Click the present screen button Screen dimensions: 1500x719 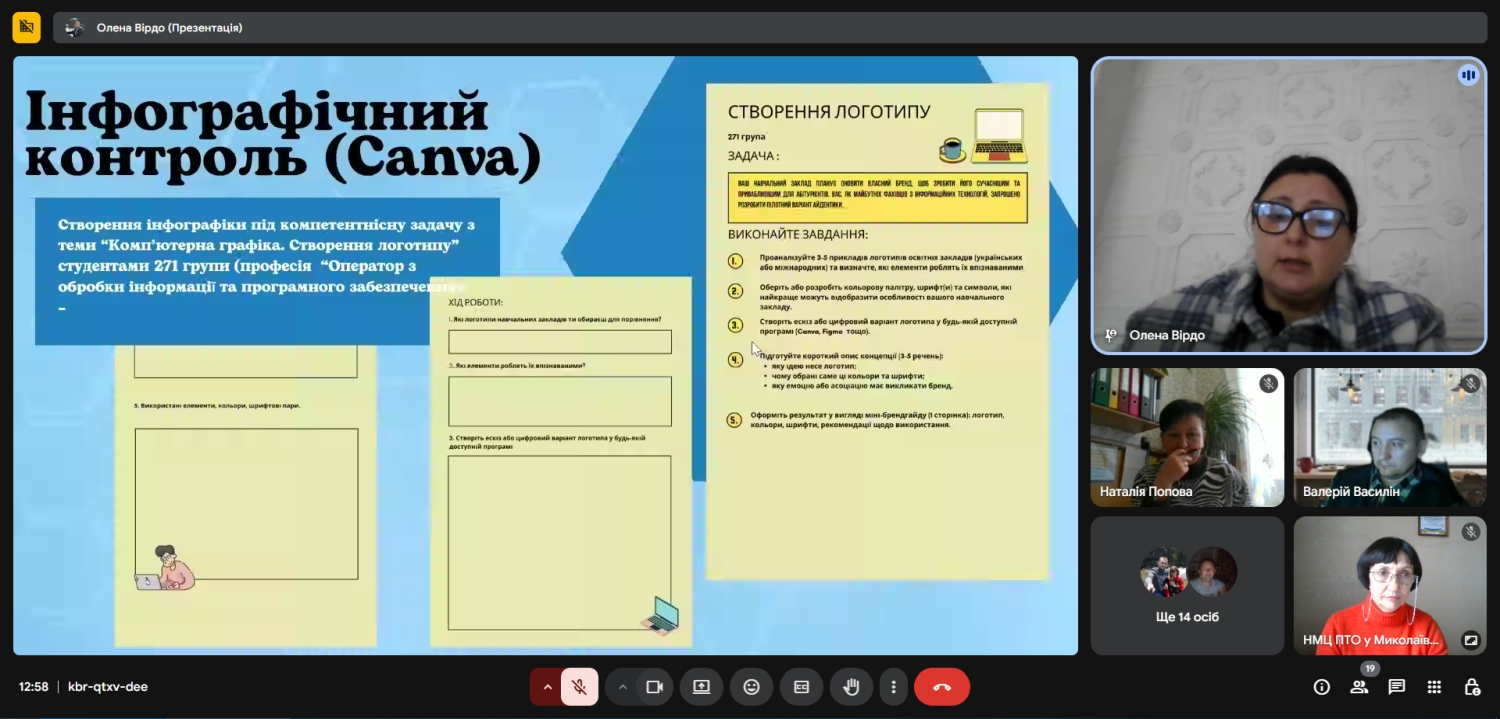point(701,687)
